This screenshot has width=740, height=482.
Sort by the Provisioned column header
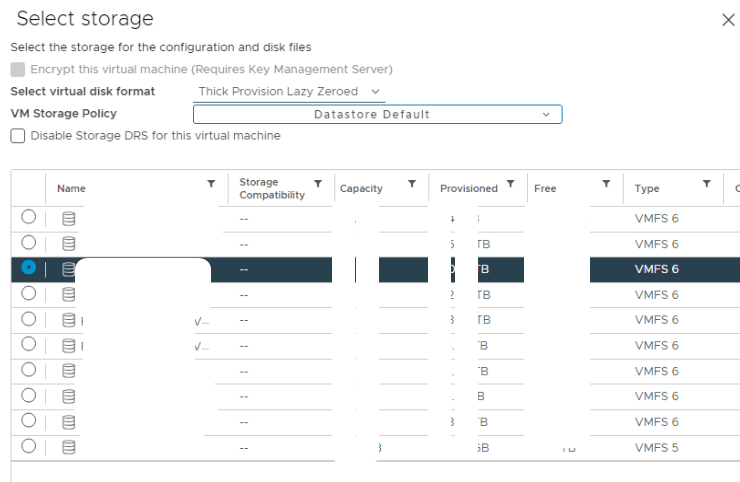coord(468,188)
